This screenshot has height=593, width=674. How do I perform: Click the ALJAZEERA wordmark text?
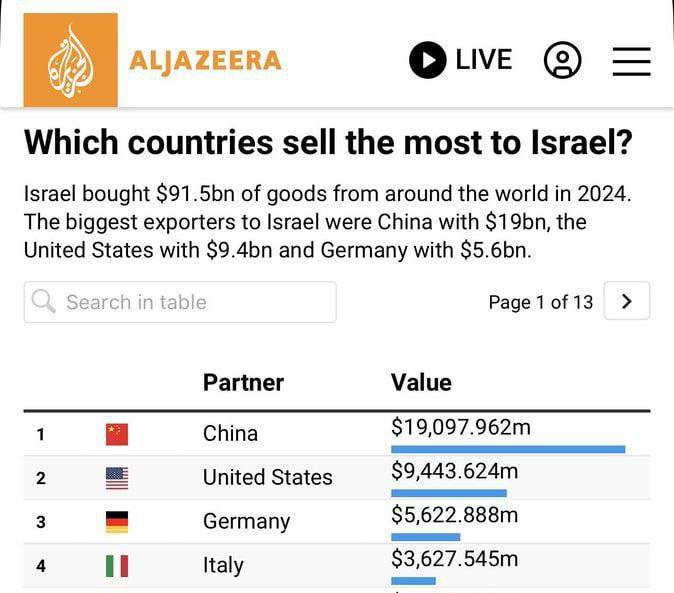(x=205, y=61)
